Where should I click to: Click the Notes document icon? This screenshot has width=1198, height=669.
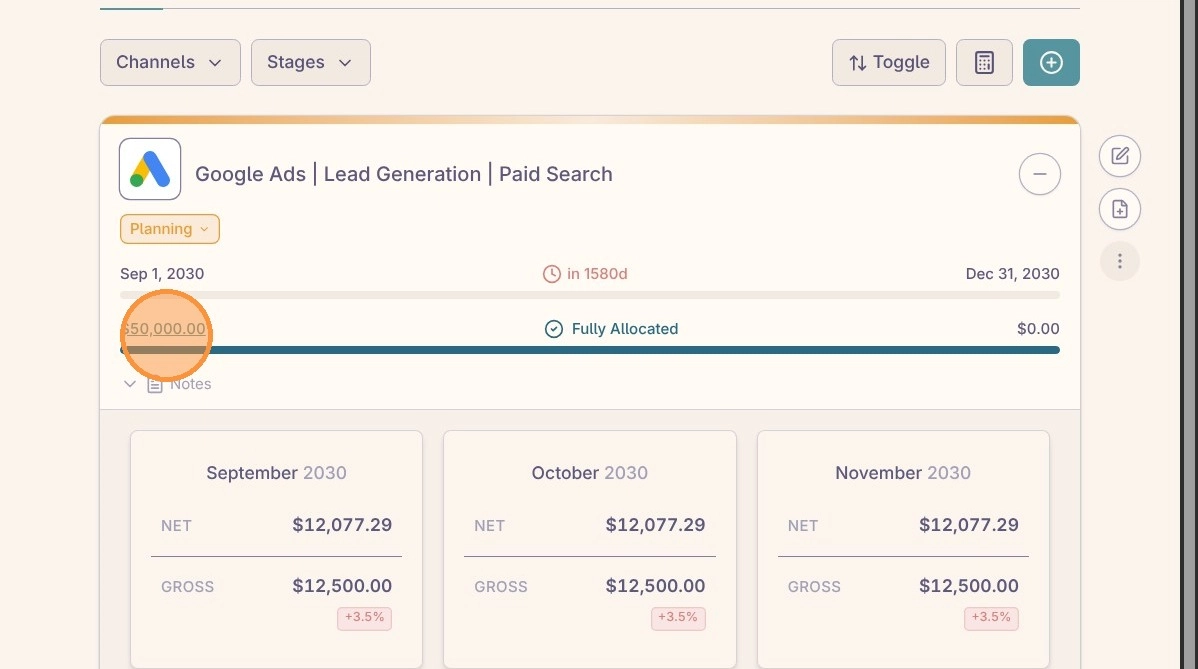click(x=155, y=385)
